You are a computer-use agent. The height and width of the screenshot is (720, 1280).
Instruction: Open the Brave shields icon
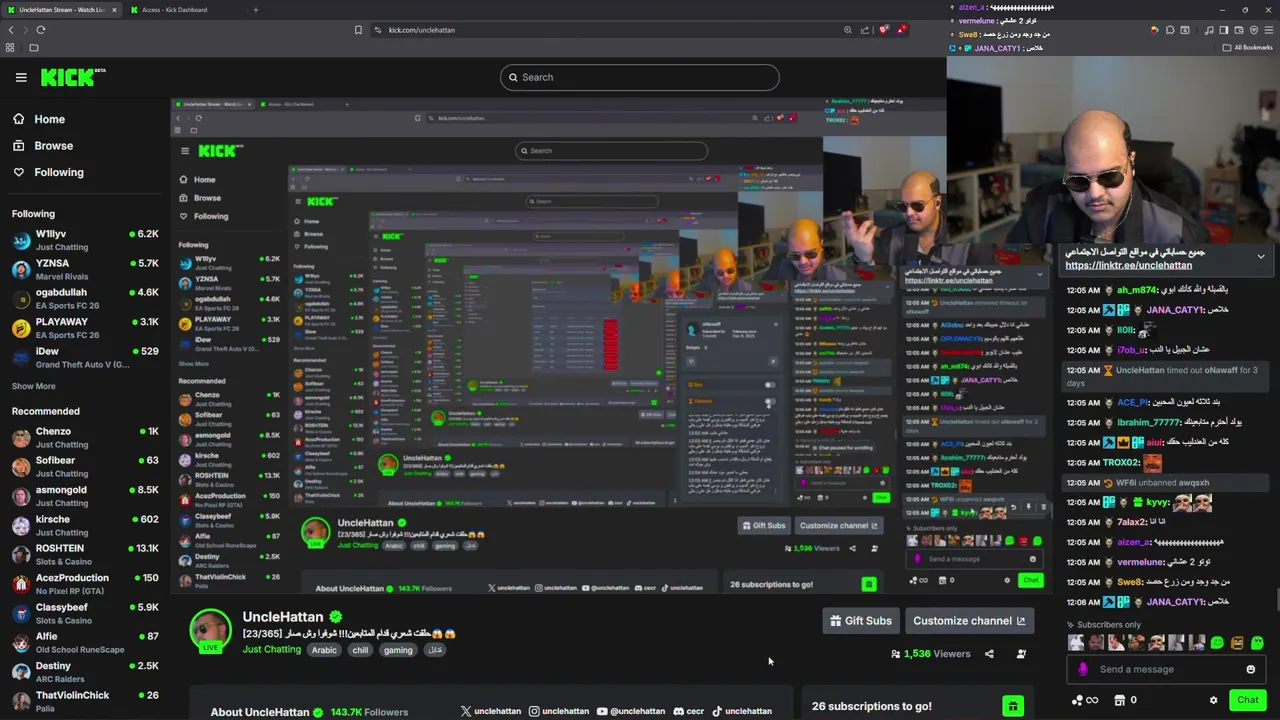click(884, 30)
